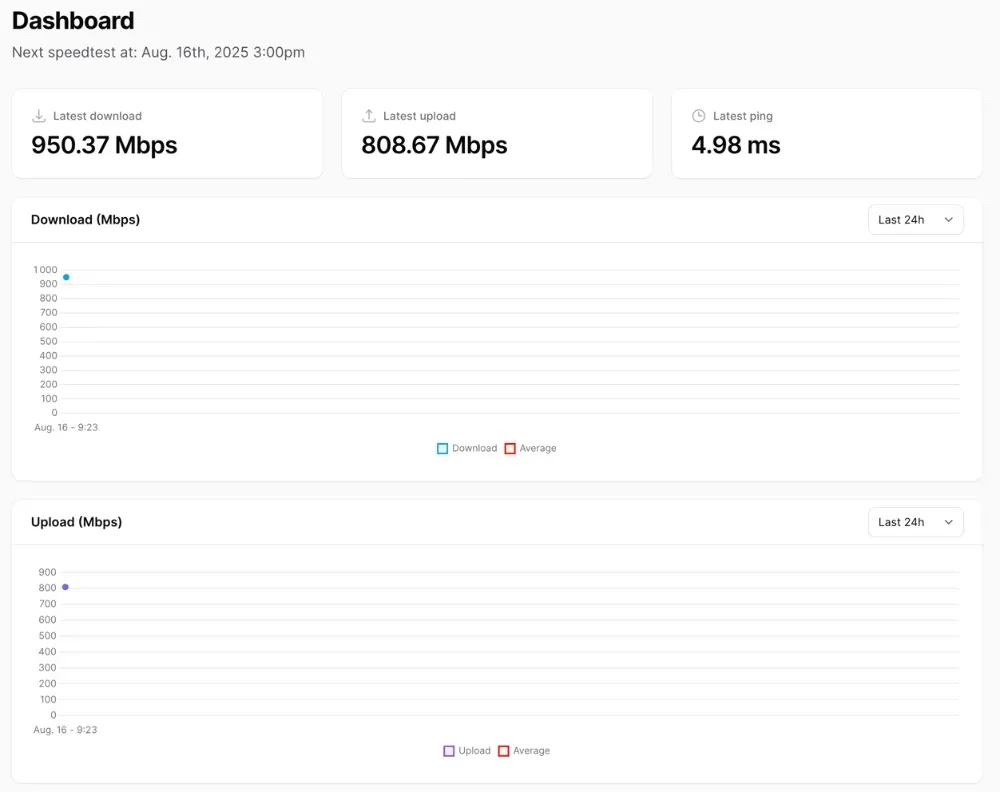Click the clock icon beside Latest ping
Image resolution: width=1000 pixels, height=792 pixels.
(699, 116)
